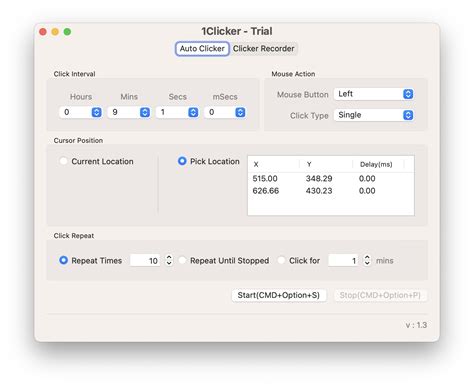Image resolution: width=474 pixels, height=387 pixels.
Task: Click the Start(CMD+Option+S) button
Action: (279, 295)
